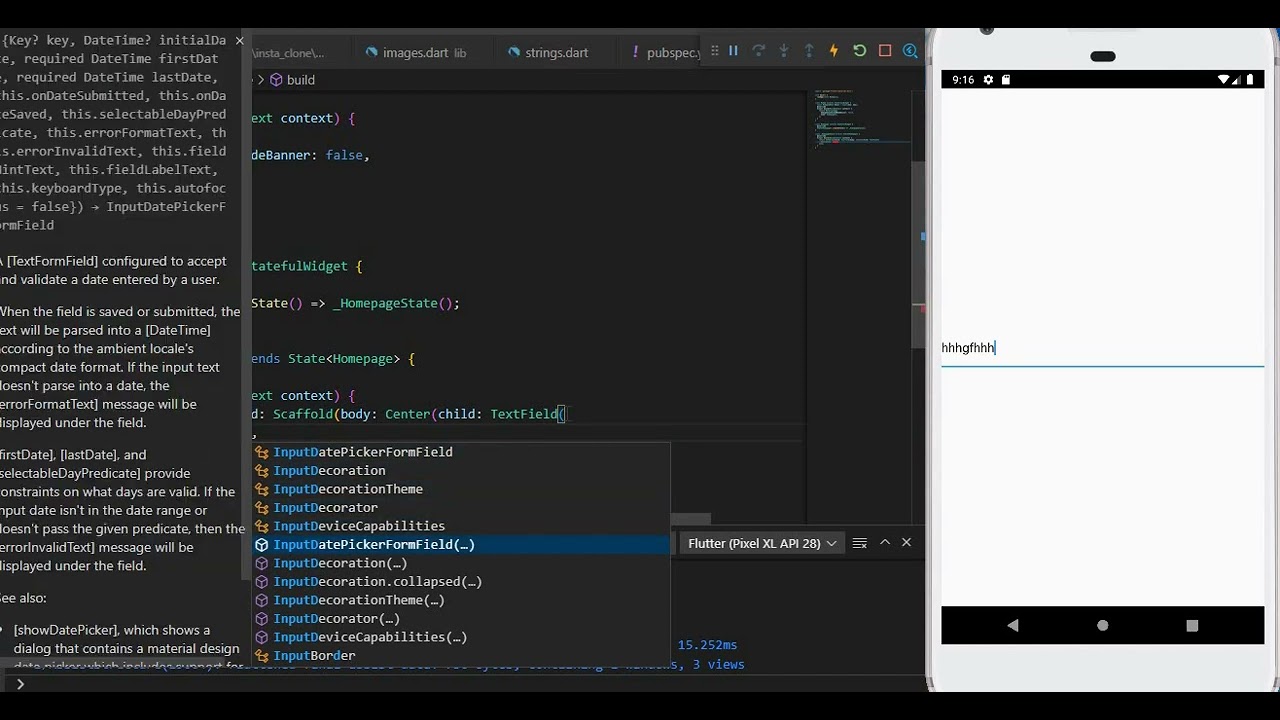Open the Flutter widget inspector icon
The image size is (1280, 720).
[910, 51]
